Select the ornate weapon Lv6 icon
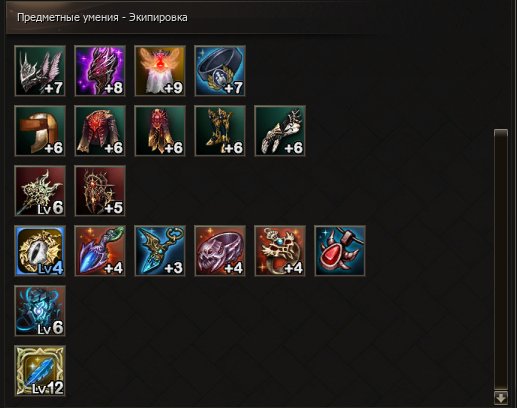517x408 pixels. coord(40,191)
